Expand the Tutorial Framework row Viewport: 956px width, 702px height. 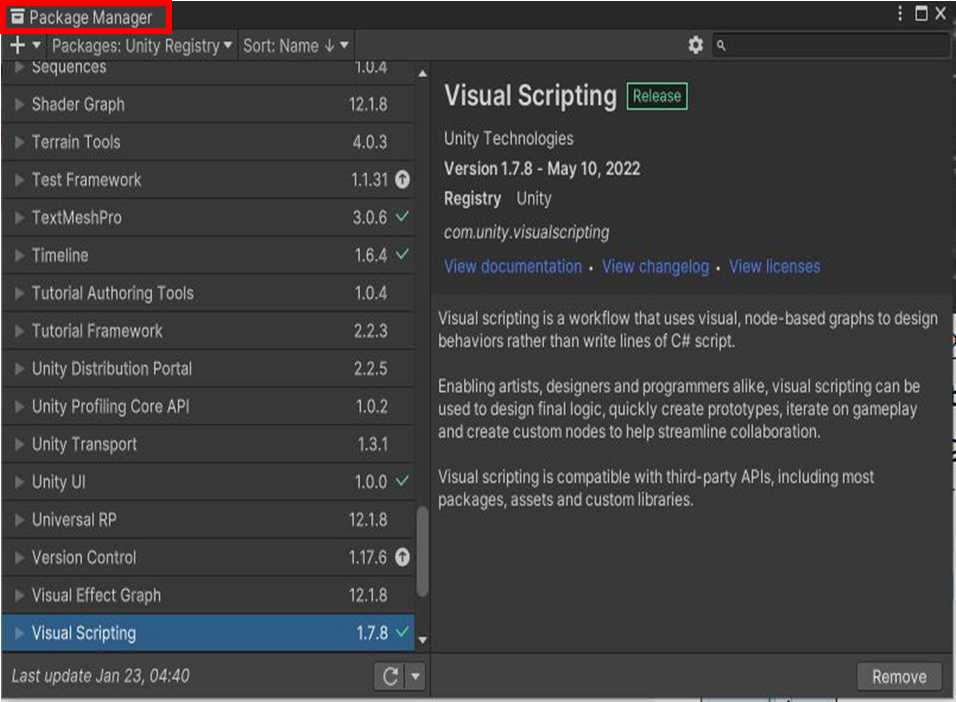point(20,331)
